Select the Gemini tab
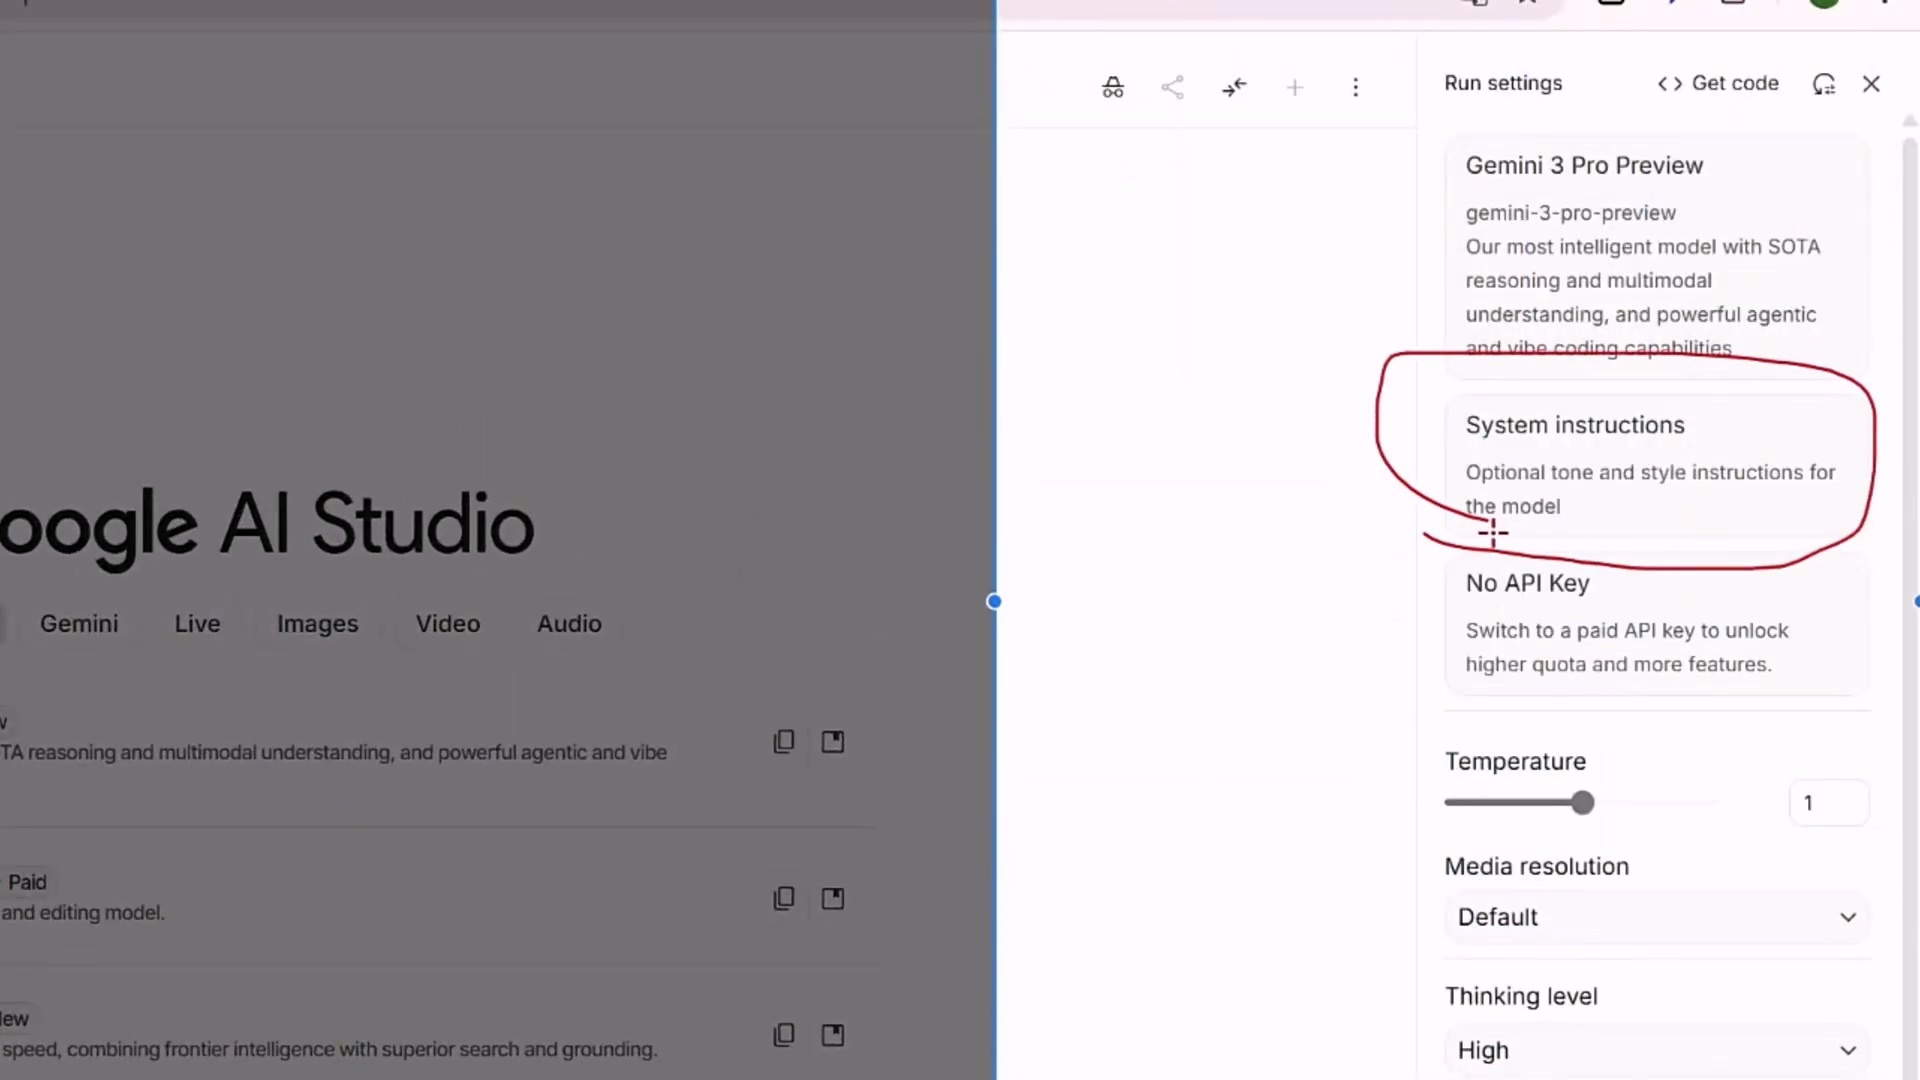The height and width of the screenshot is (1080, 1920). (x=79, y=623)
